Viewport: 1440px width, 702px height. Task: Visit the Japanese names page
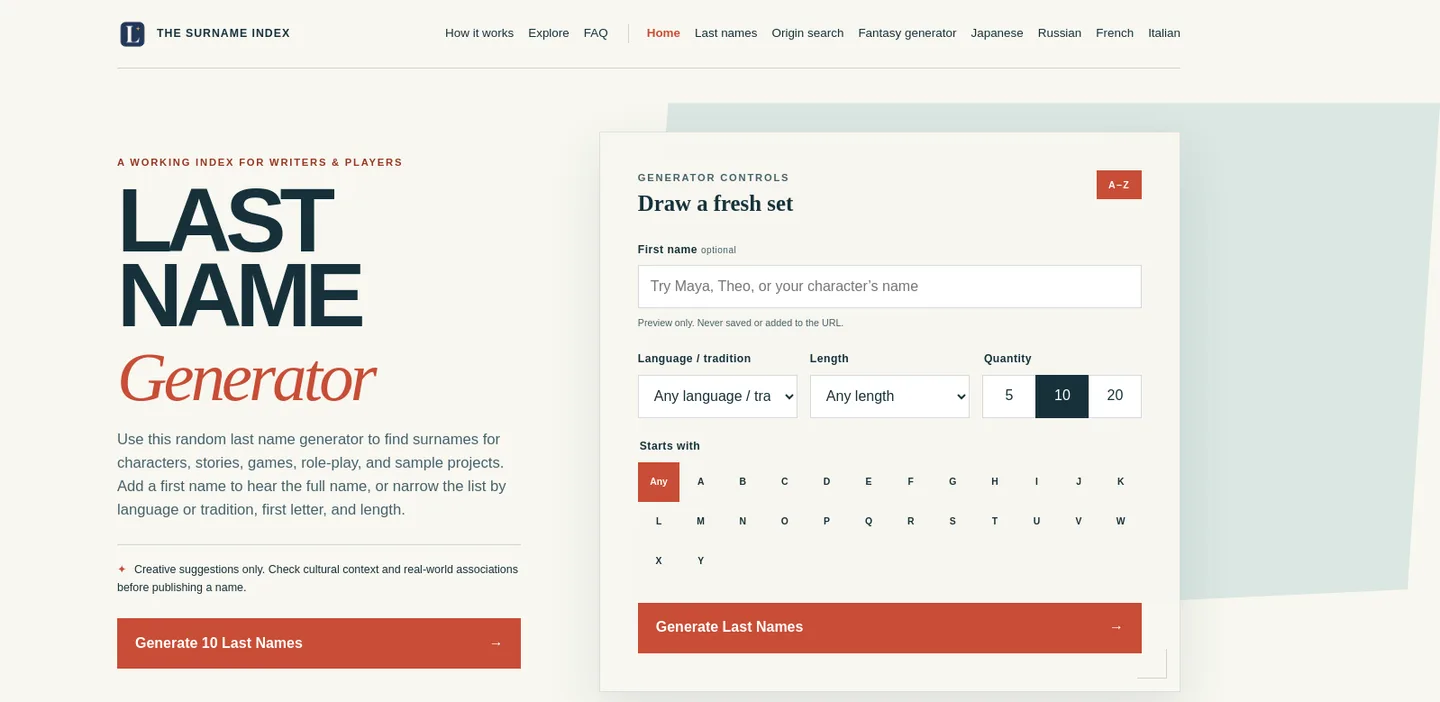997,33
